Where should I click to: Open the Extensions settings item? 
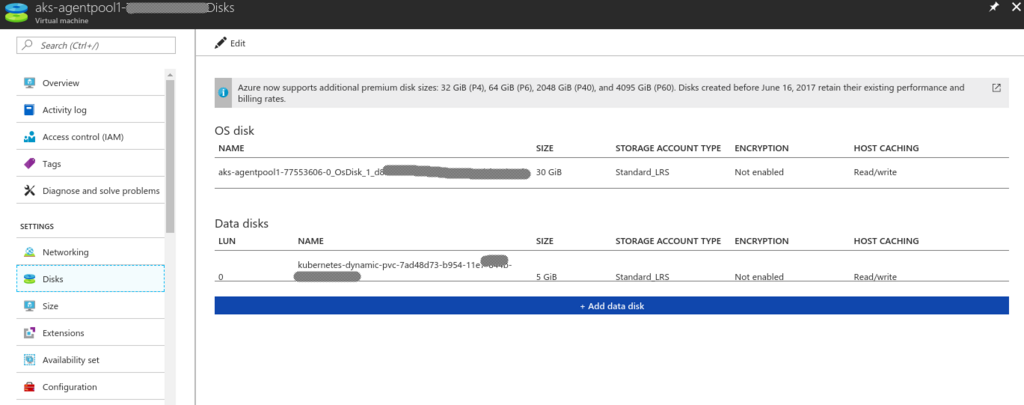point(90,333)
